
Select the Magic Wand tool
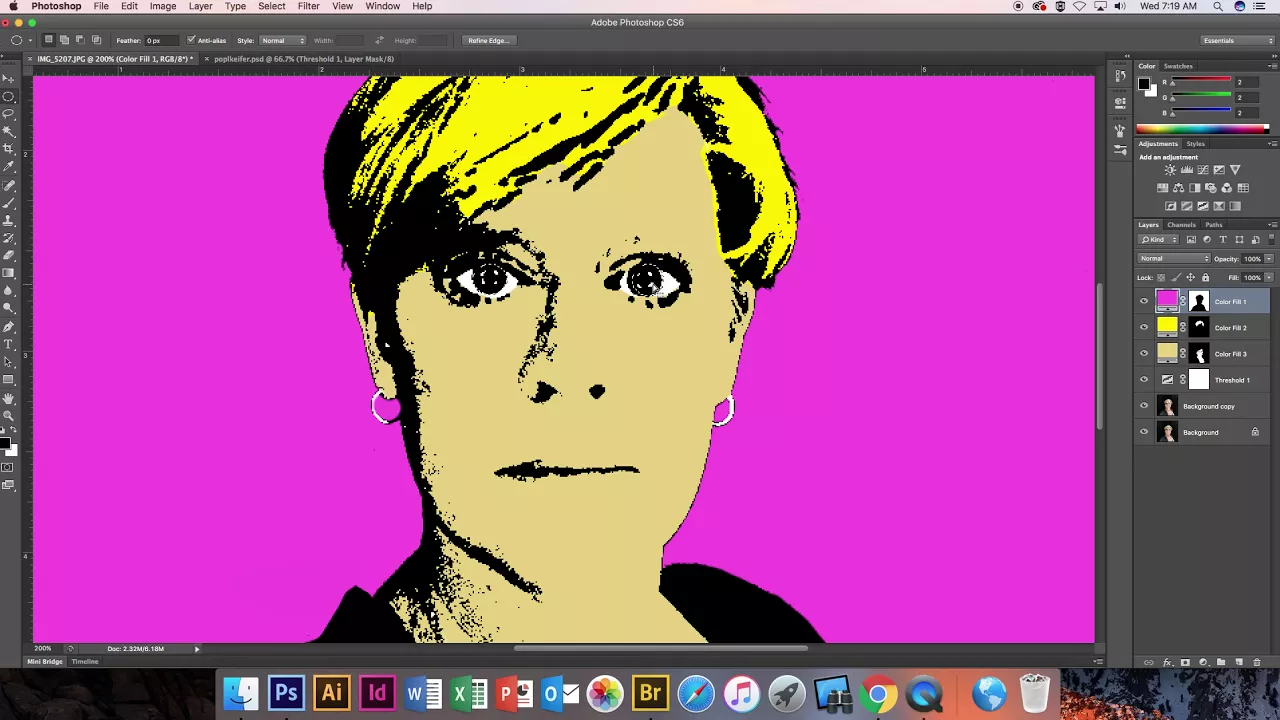(x=9, y=130)
